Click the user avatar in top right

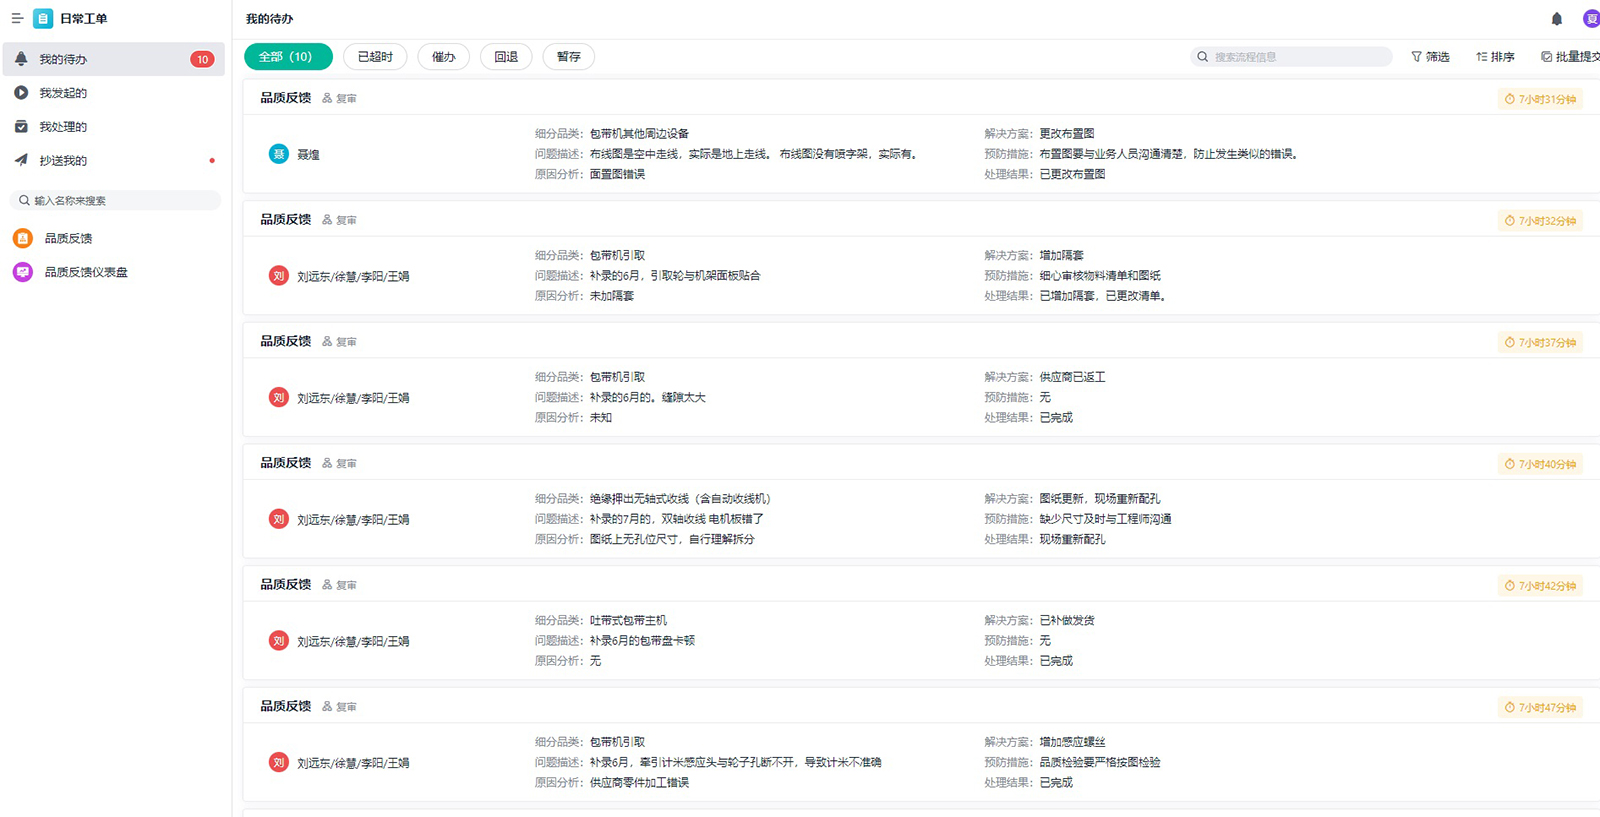1590,19
